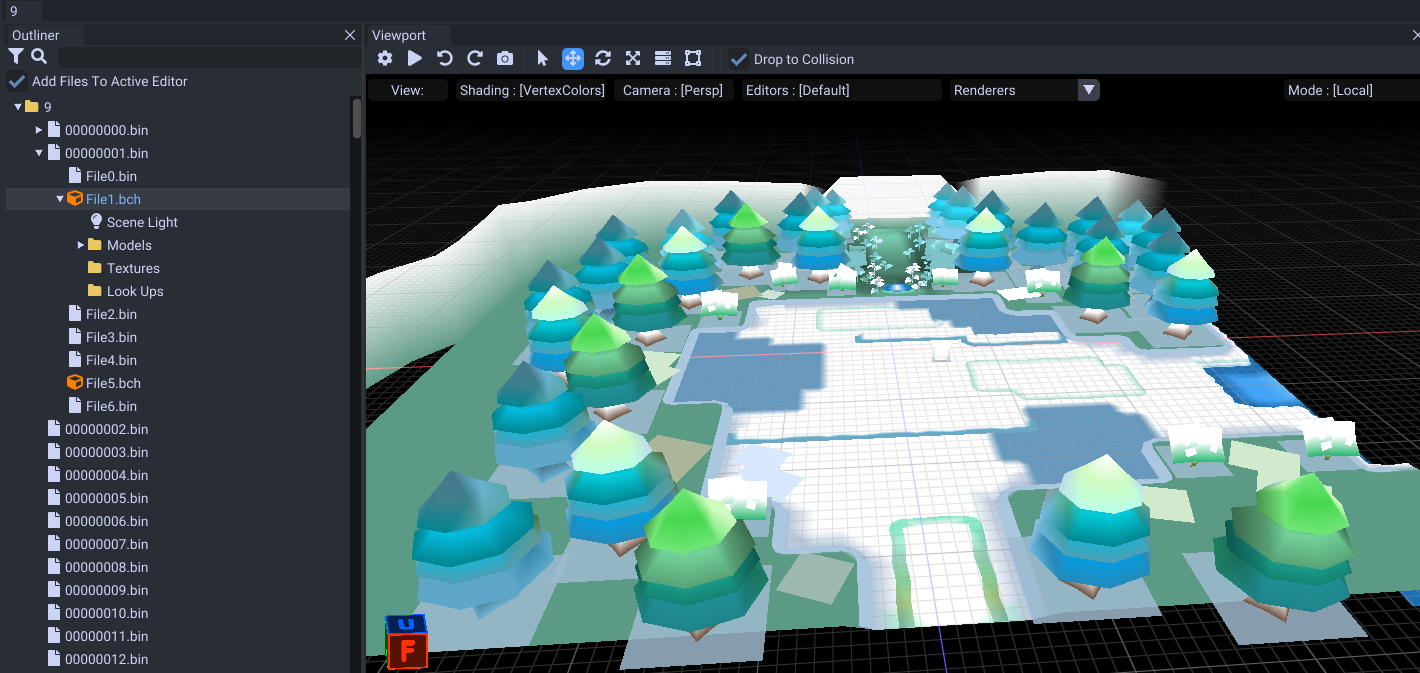This screenshot has height=673, width=1420.
Task: Select the rotate tool in the viewport toolbar
Action: point(602,58)
